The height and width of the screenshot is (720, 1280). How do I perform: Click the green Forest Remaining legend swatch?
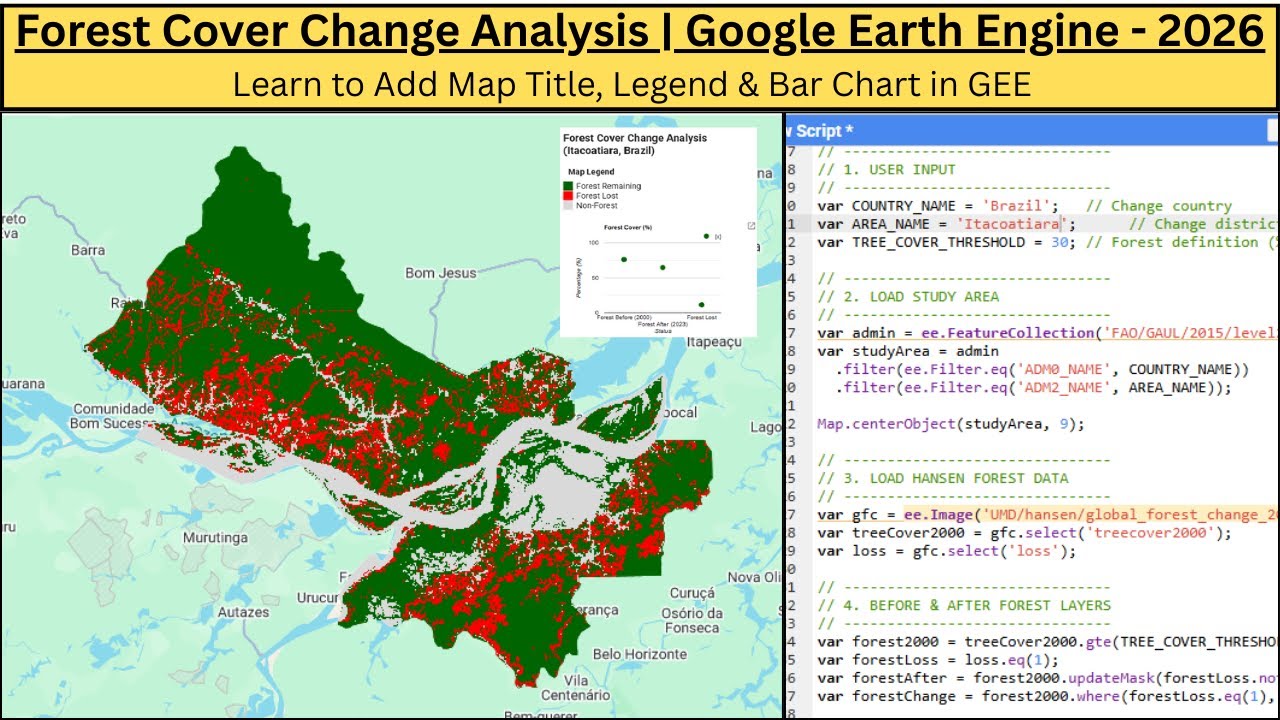pos(568,186)
